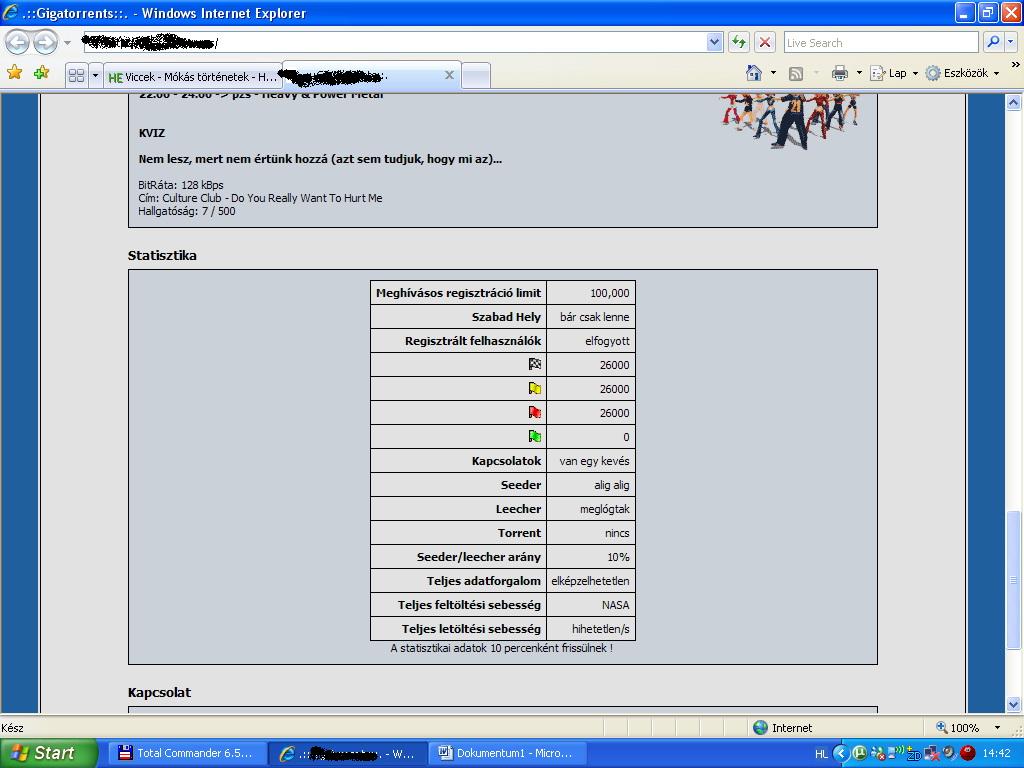Open the Eszközök tools menu
1024x768 pixels.
[x=963, y=73]
